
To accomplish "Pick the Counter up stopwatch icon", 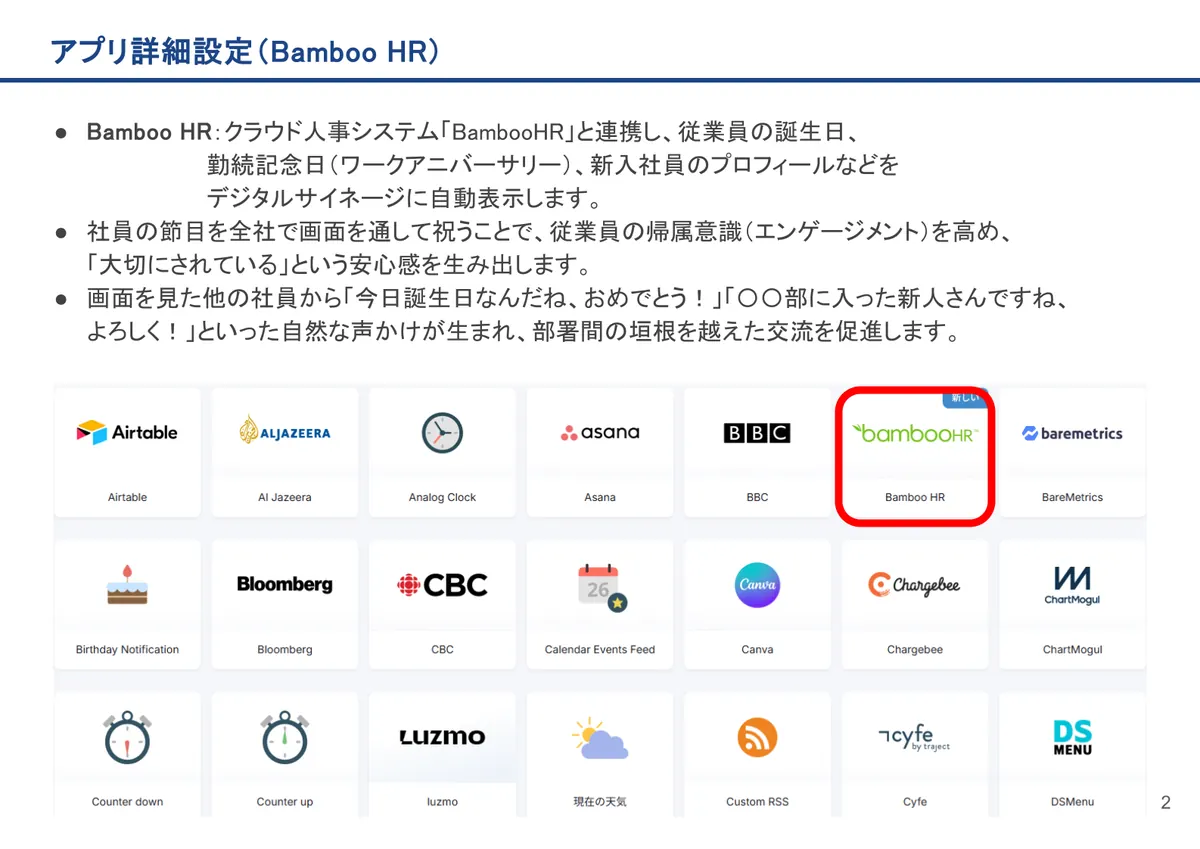I will point(285,737).
